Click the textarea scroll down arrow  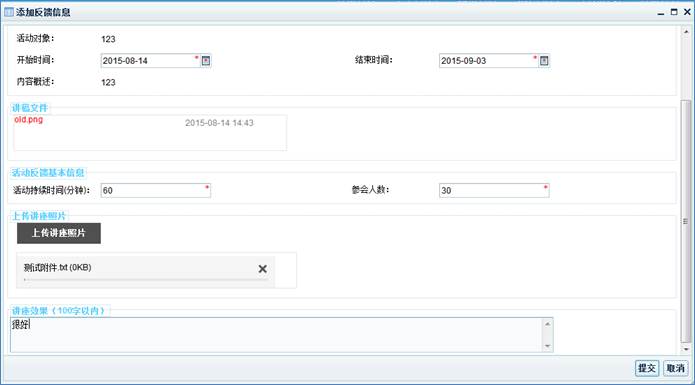coord(547,346)
